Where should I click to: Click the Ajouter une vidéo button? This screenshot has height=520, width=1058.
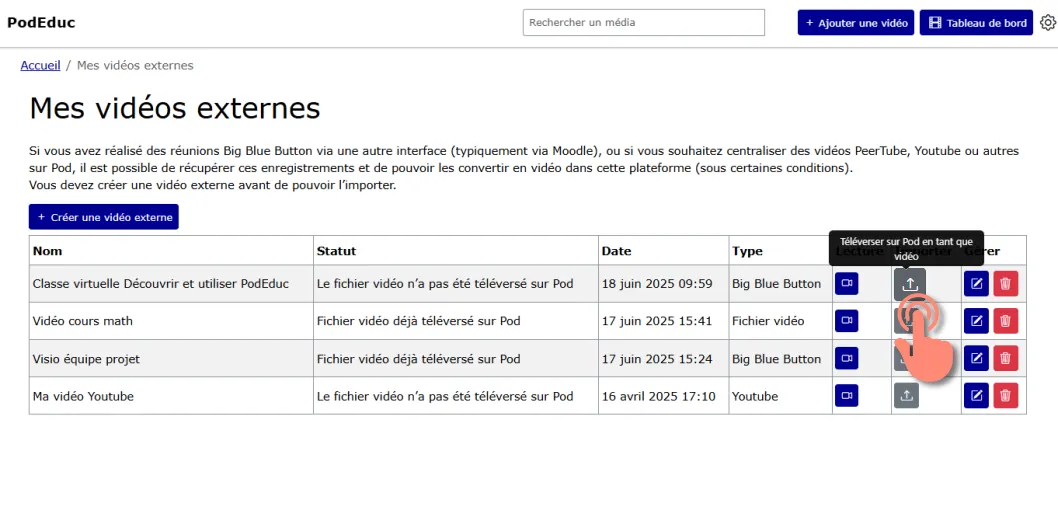(856, 23)
